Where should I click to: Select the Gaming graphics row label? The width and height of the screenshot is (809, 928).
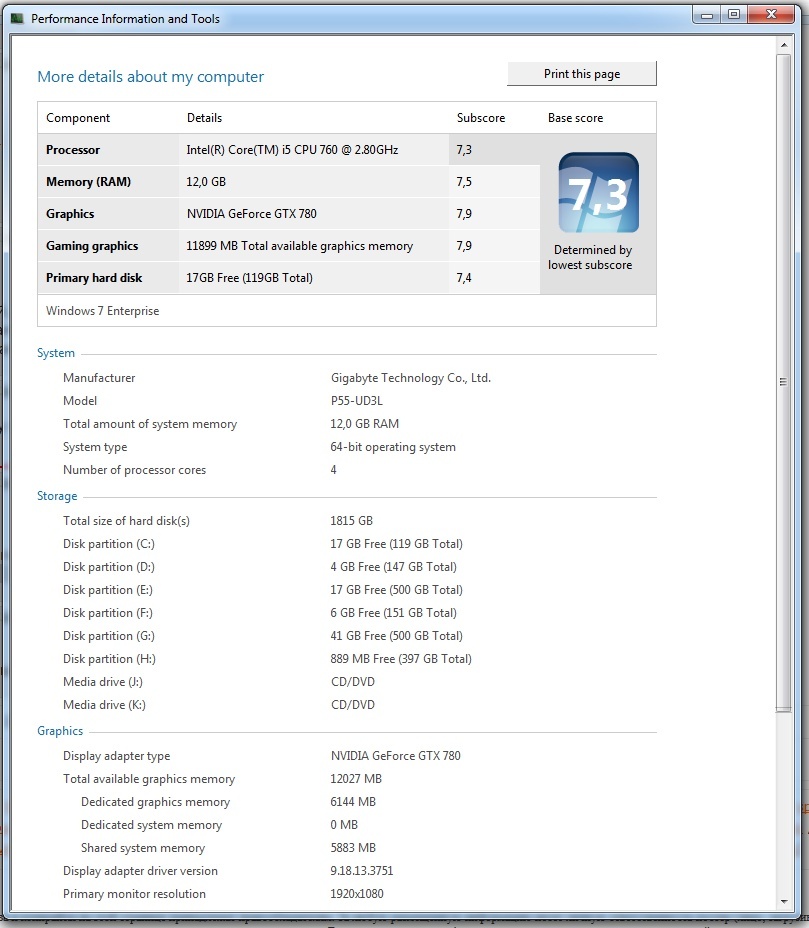92,246
